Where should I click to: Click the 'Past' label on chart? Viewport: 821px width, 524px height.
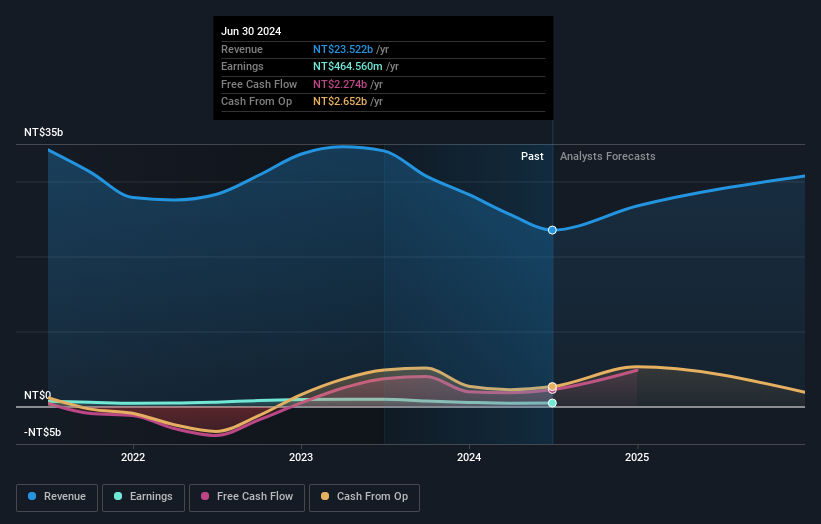(x=532, y=157)
